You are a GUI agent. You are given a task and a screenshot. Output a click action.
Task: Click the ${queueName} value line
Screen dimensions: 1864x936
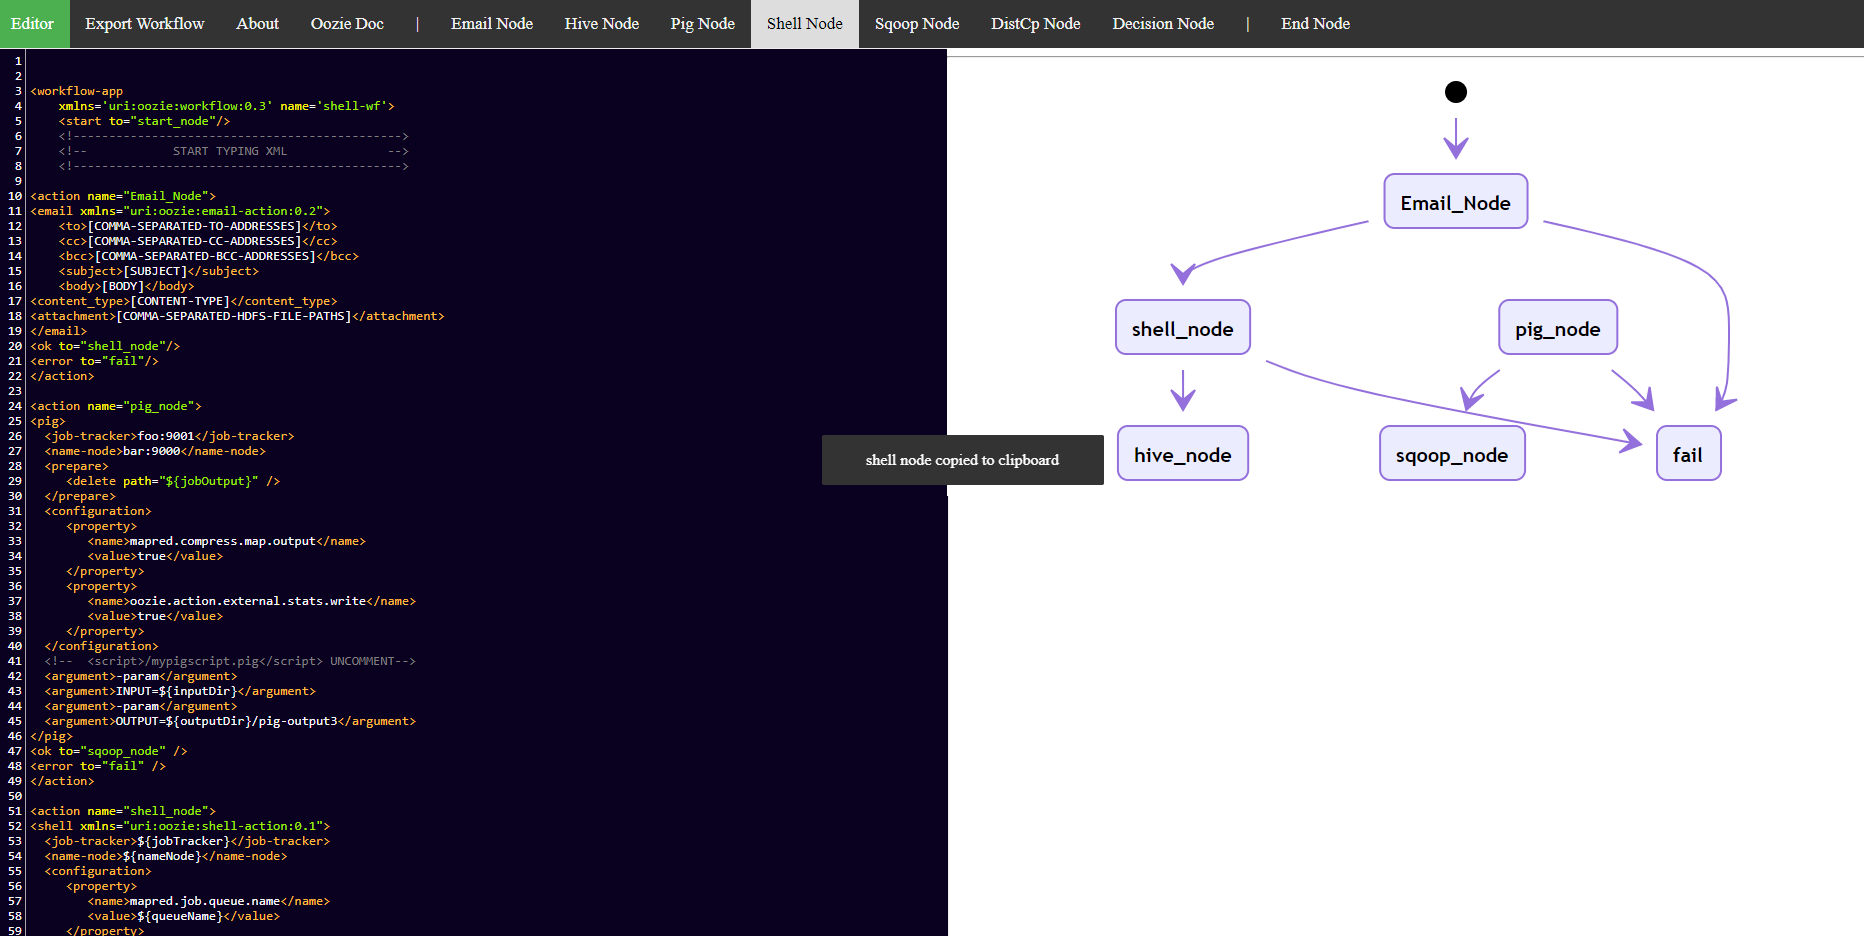[184, 916]
